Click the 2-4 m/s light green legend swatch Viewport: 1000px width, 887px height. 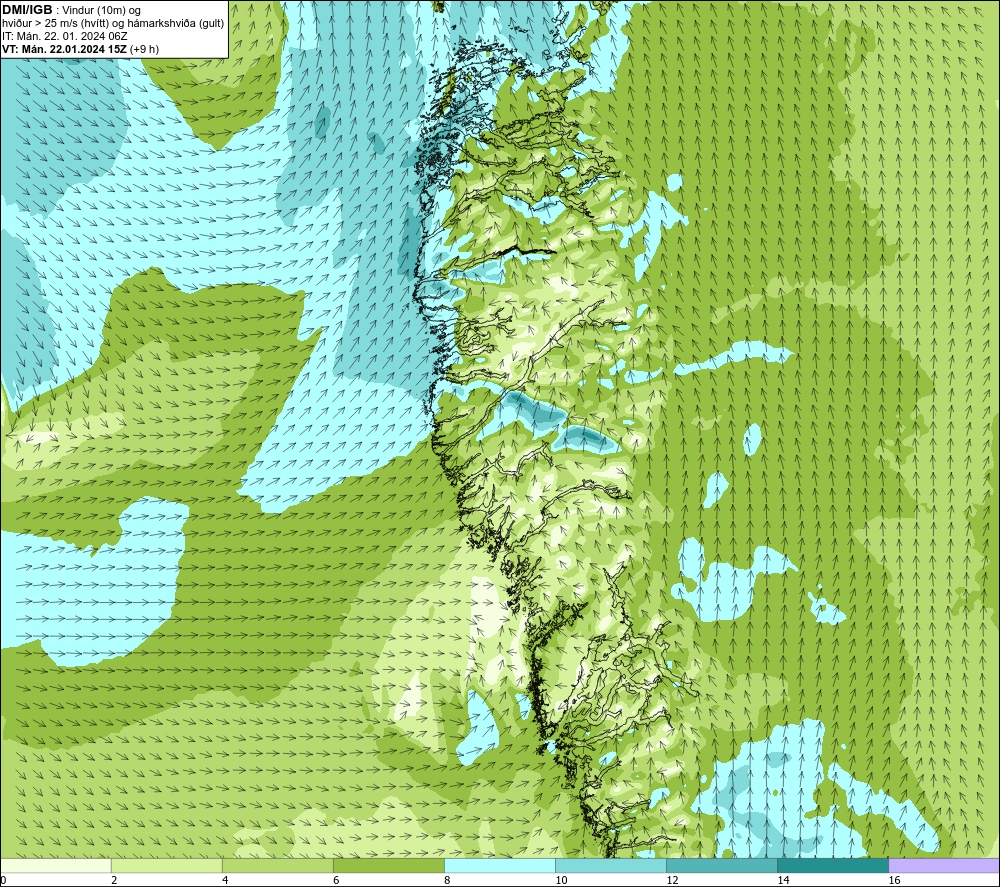pyautogui.click(x=167, y=865)
